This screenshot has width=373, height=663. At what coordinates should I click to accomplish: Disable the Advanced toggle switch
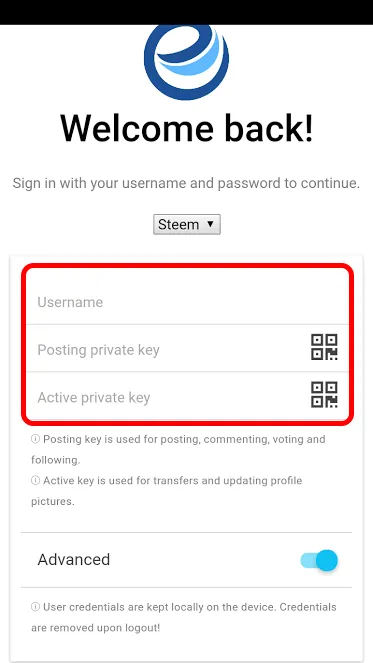[319, 560]
